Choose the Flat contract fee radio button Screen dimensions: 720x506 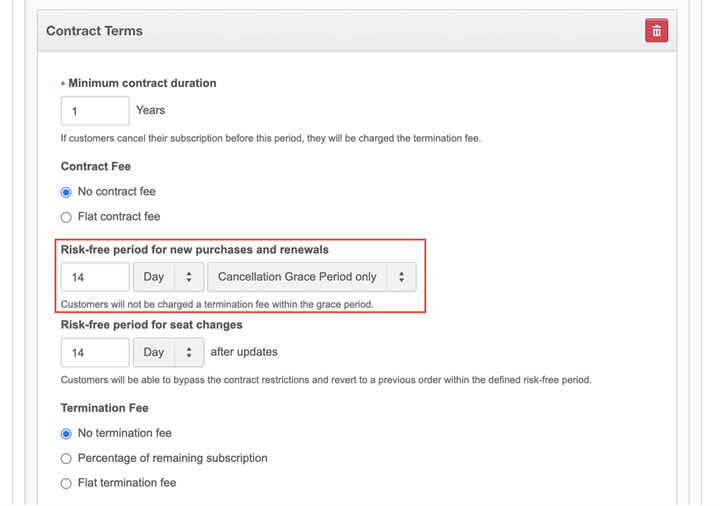pos(67,217)
